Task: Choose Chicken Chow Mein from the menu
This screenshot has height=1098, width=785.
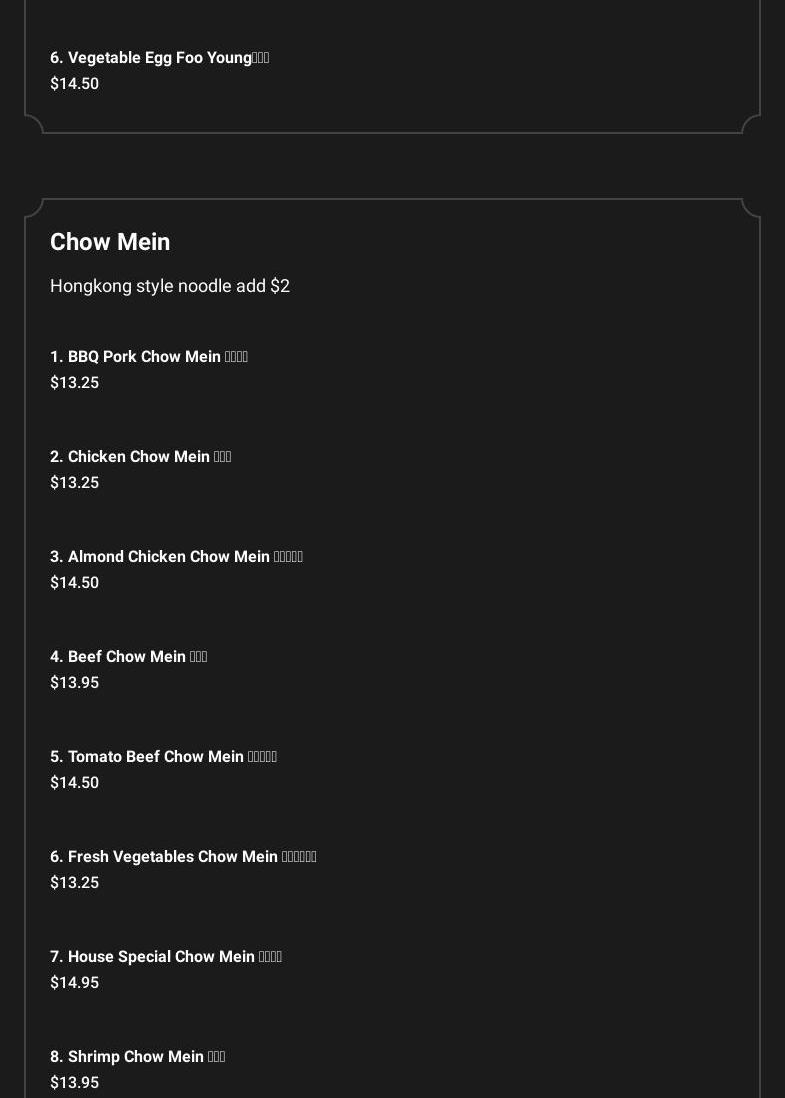Action: pyautogui.click(x=140, y=457)
